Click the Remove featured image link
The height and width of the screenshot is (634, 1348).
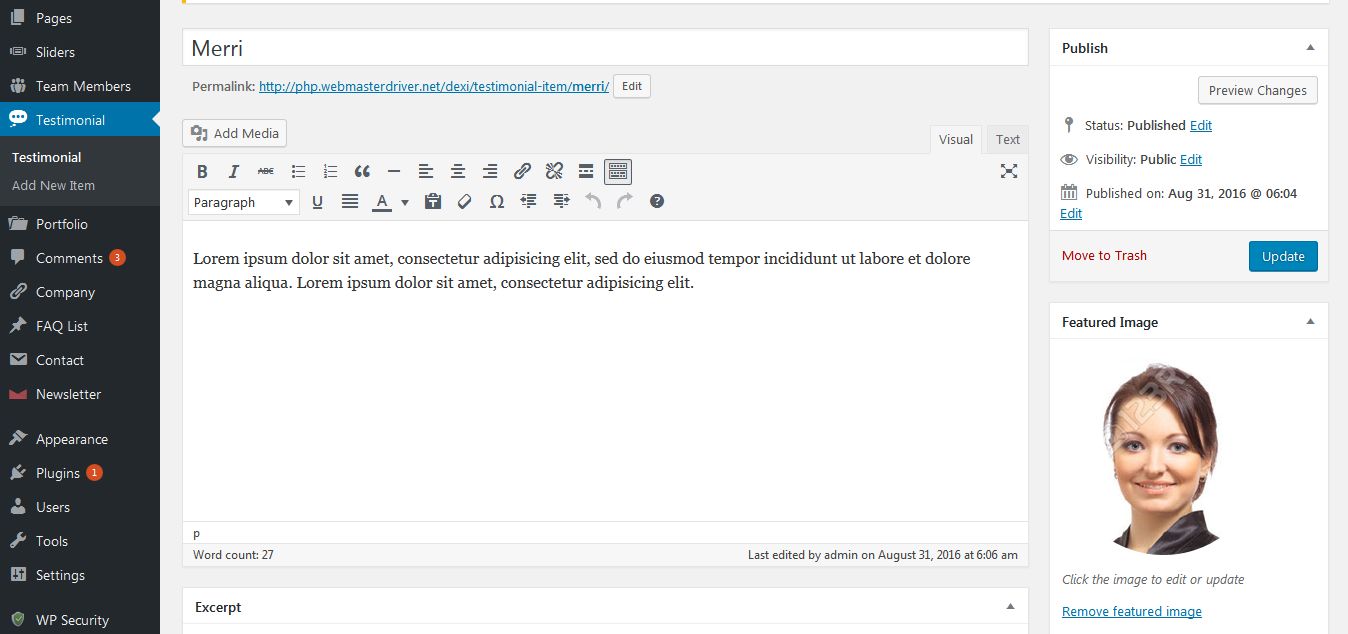(x=1131, y=611)
